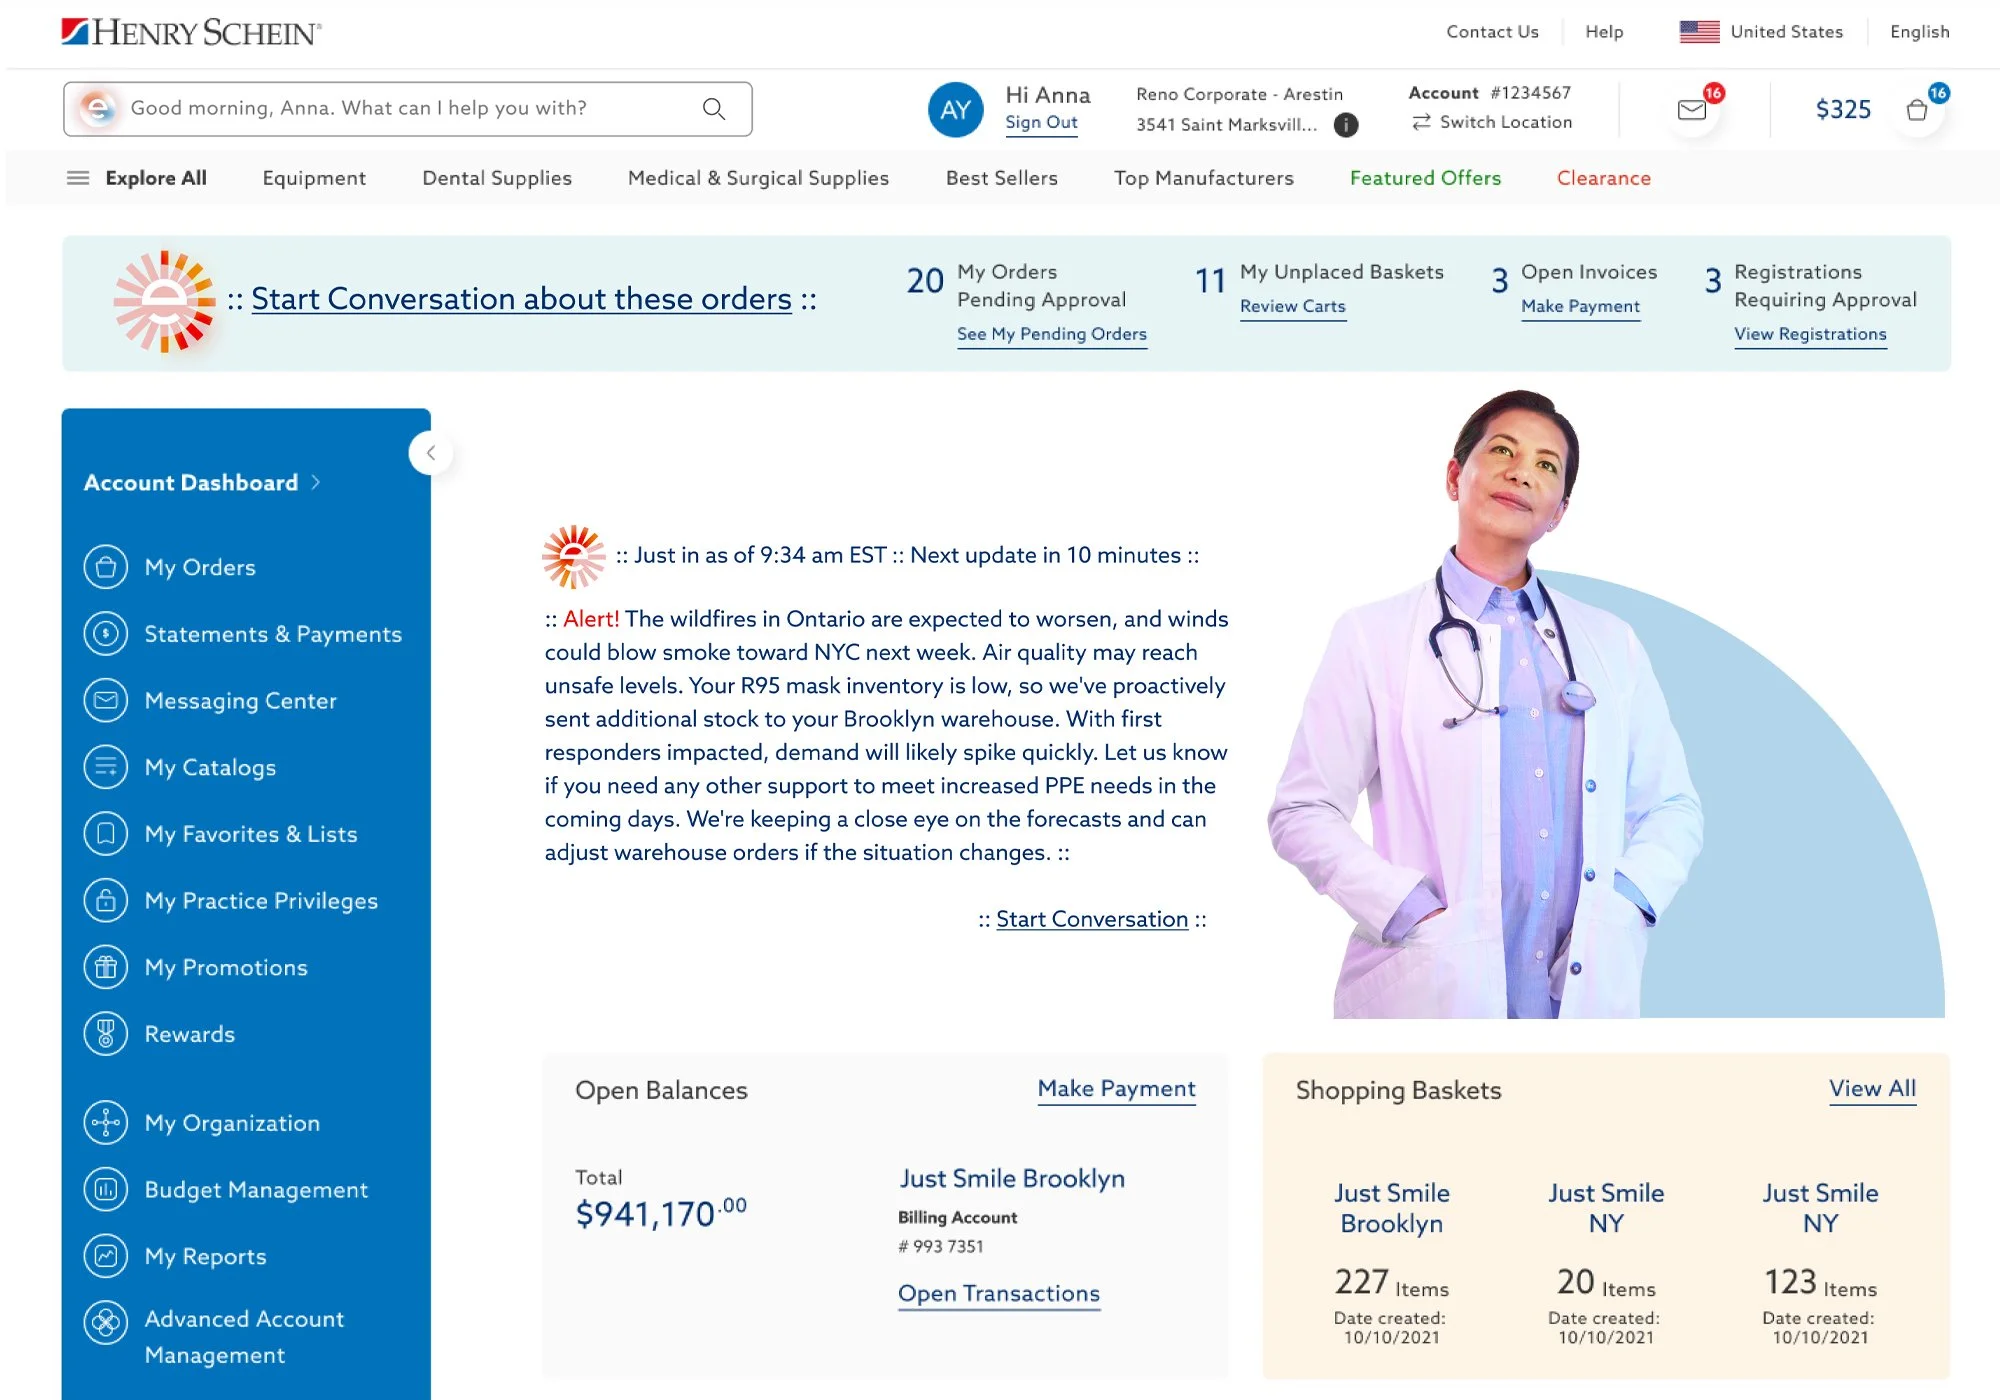This screenshot has height=1400, width=2000.
Task: Open the shopping basket icon
Action: 1917,110
